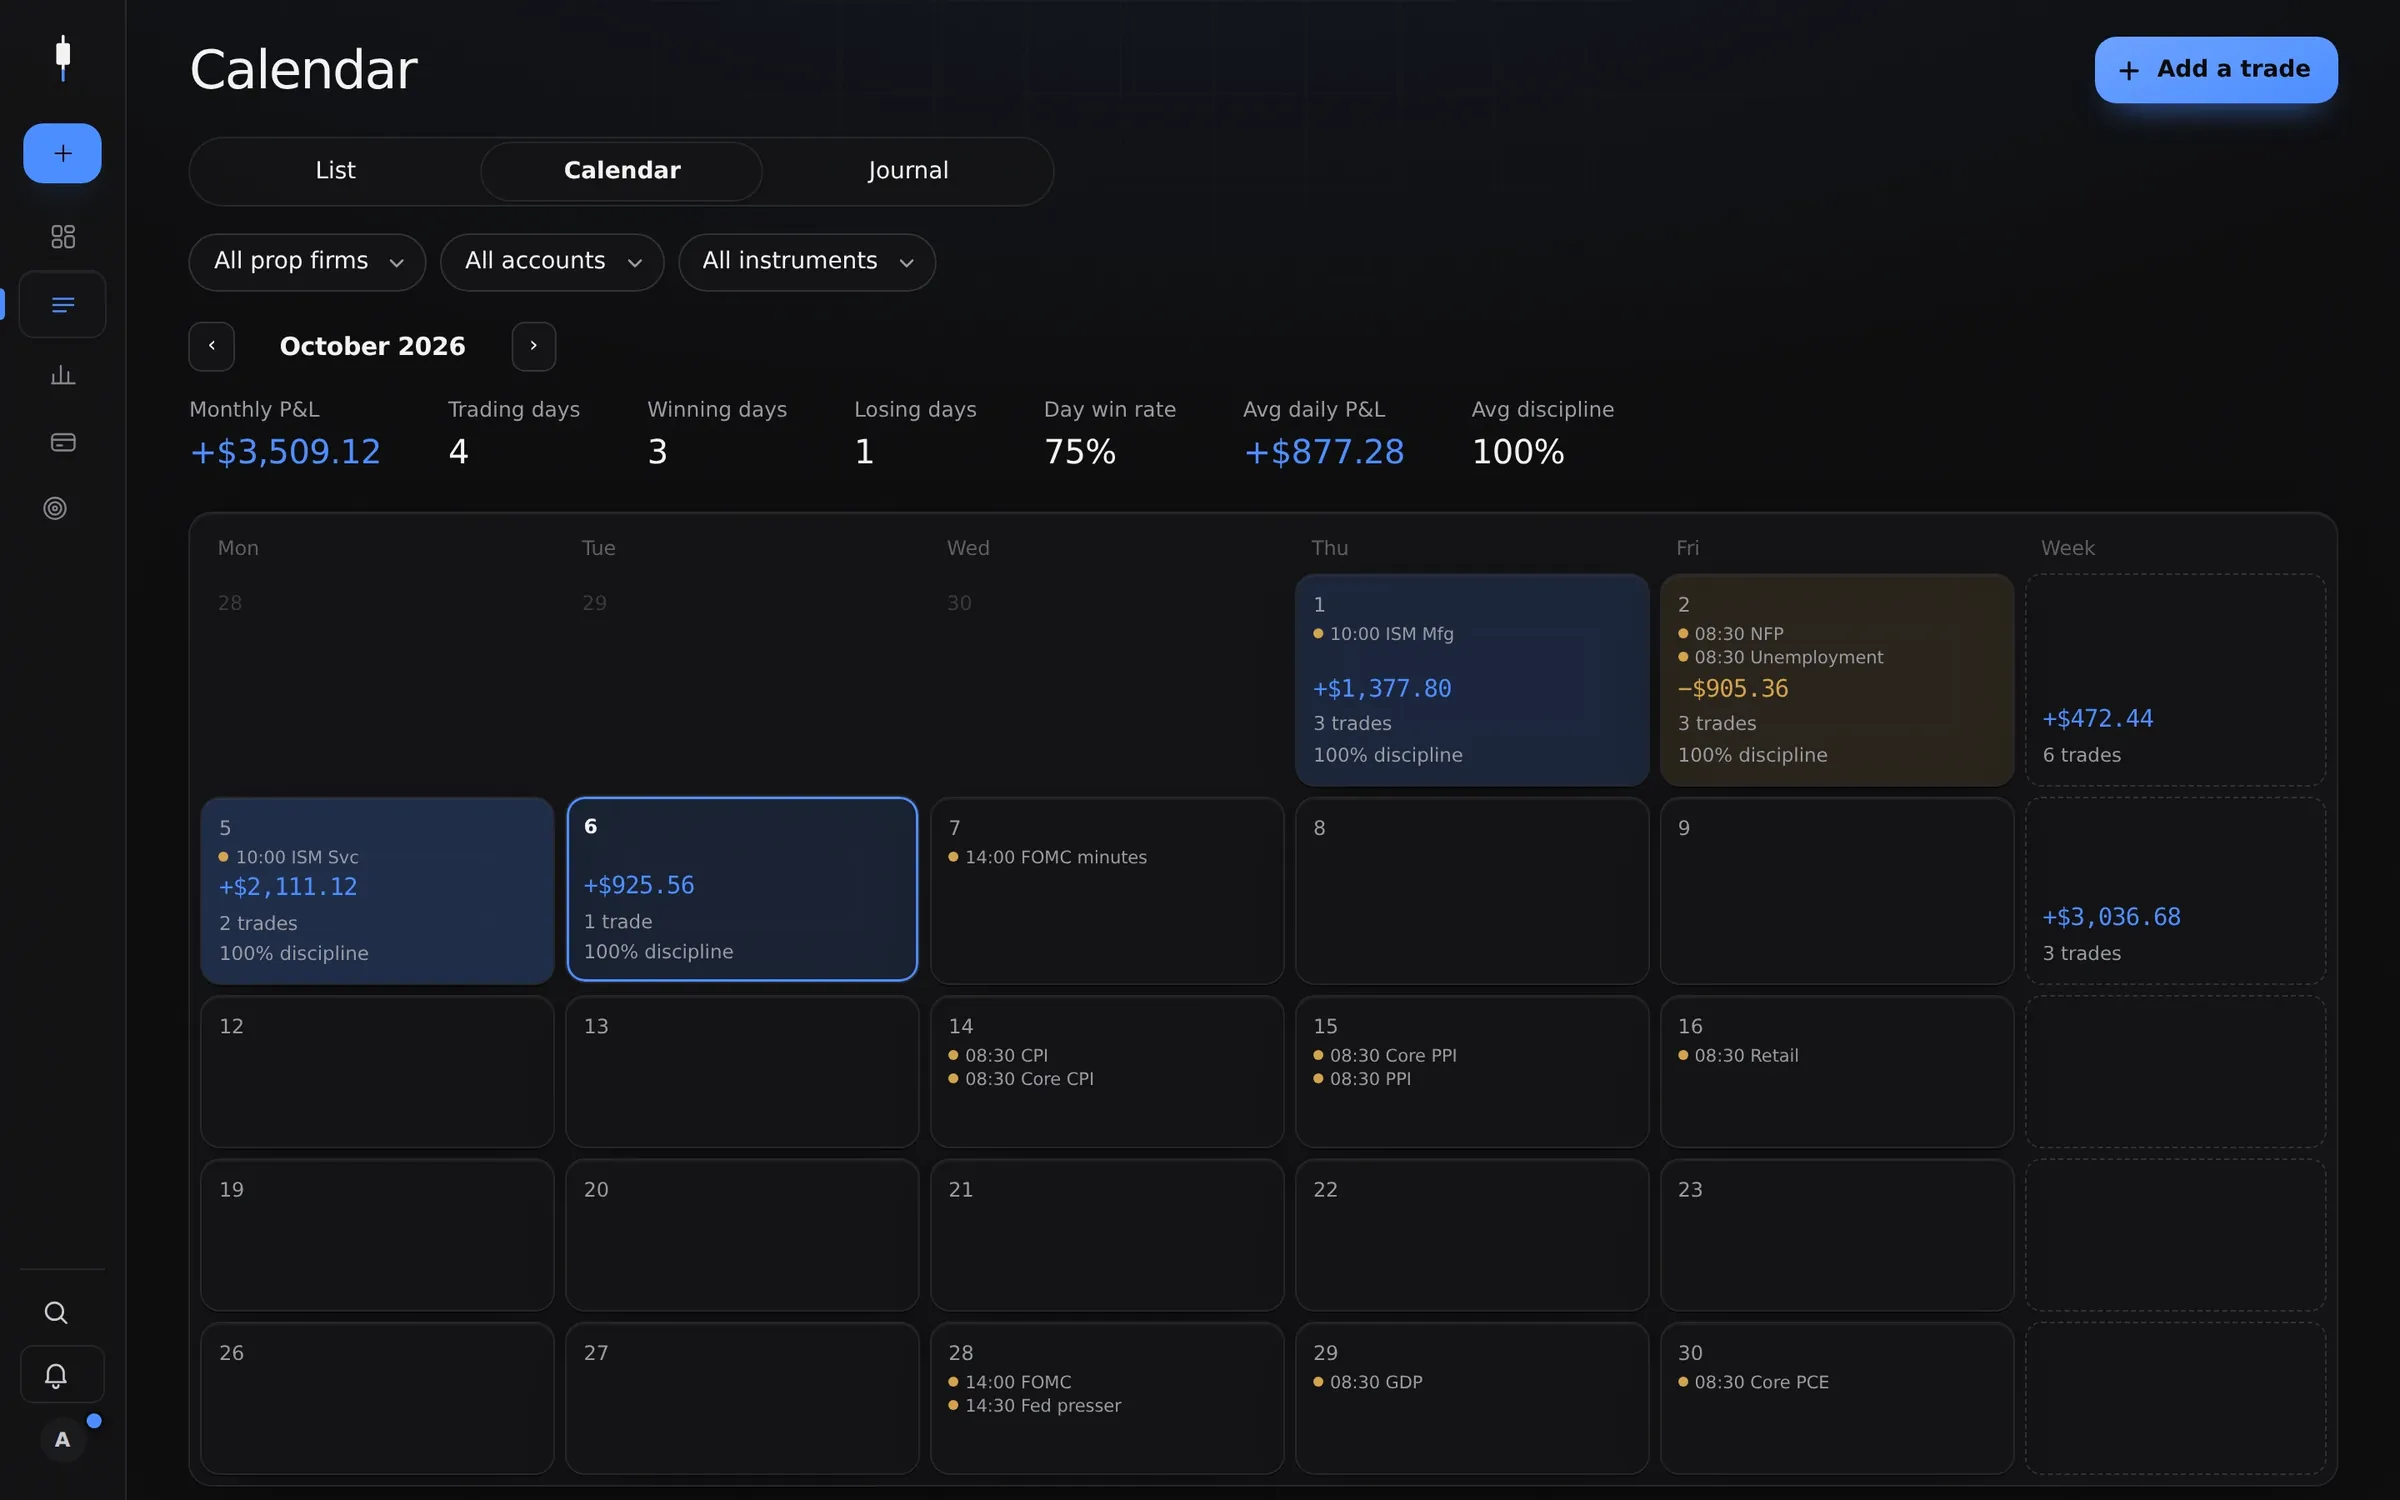Open October 15 PPI day cell
Viewport: 2400px width, 1500px height.
tap(1472, 1071)
